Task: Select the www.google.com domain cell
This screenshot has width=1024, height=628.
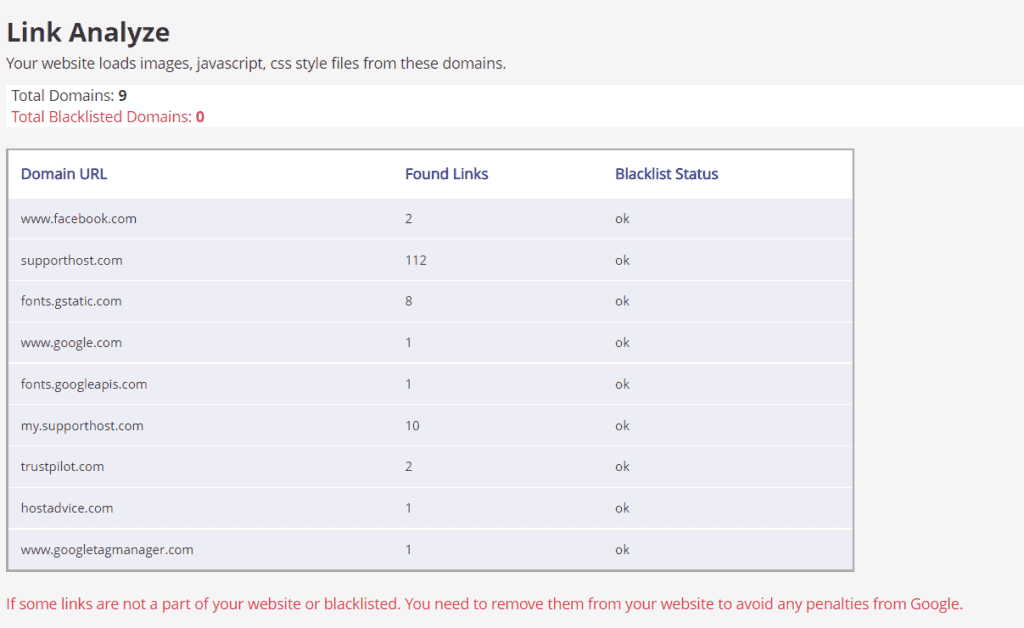Action: 71,343
